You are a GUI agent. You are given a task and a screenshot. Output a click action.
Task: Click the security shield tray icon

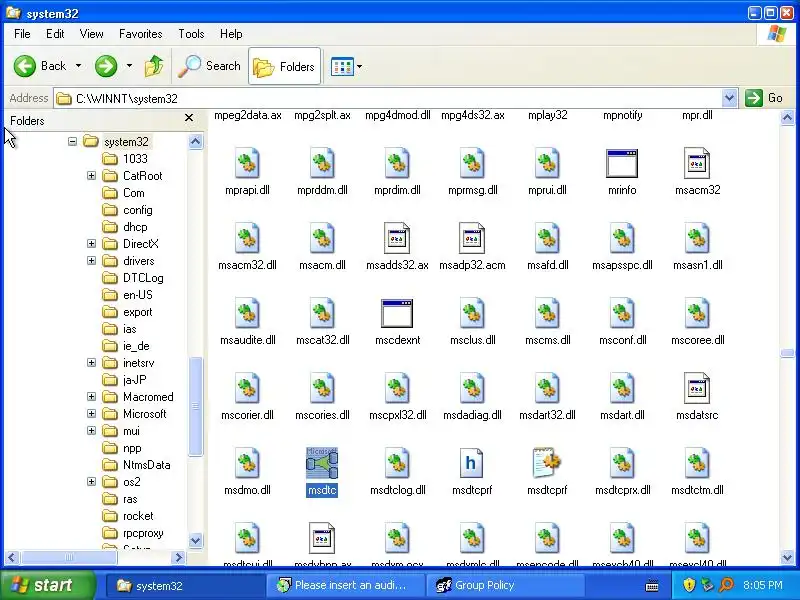pos(689,585)
